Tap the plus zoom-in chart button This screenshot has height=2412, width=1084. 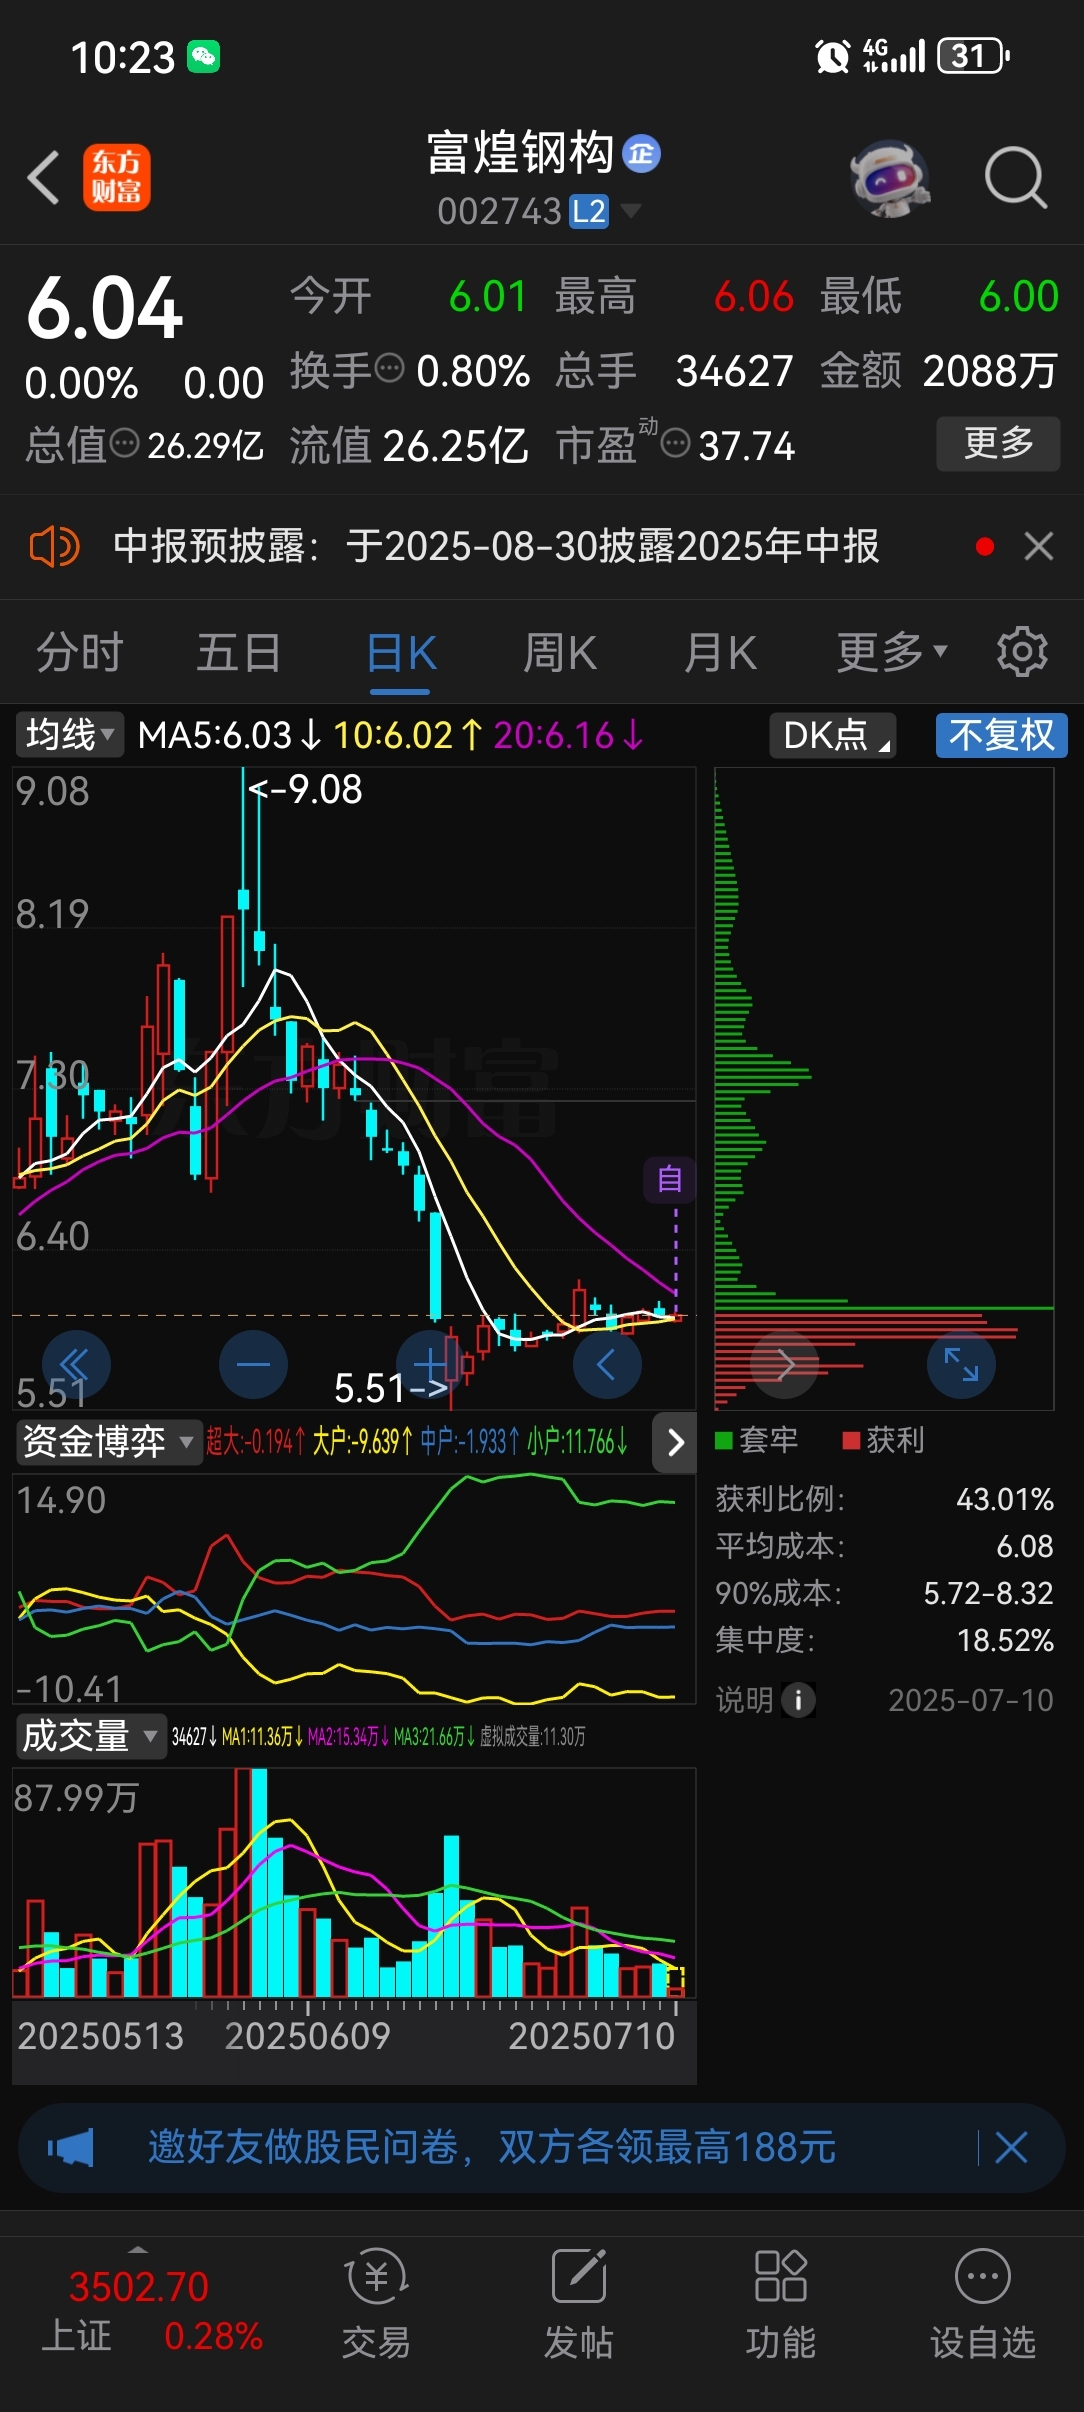[430, 1364]
